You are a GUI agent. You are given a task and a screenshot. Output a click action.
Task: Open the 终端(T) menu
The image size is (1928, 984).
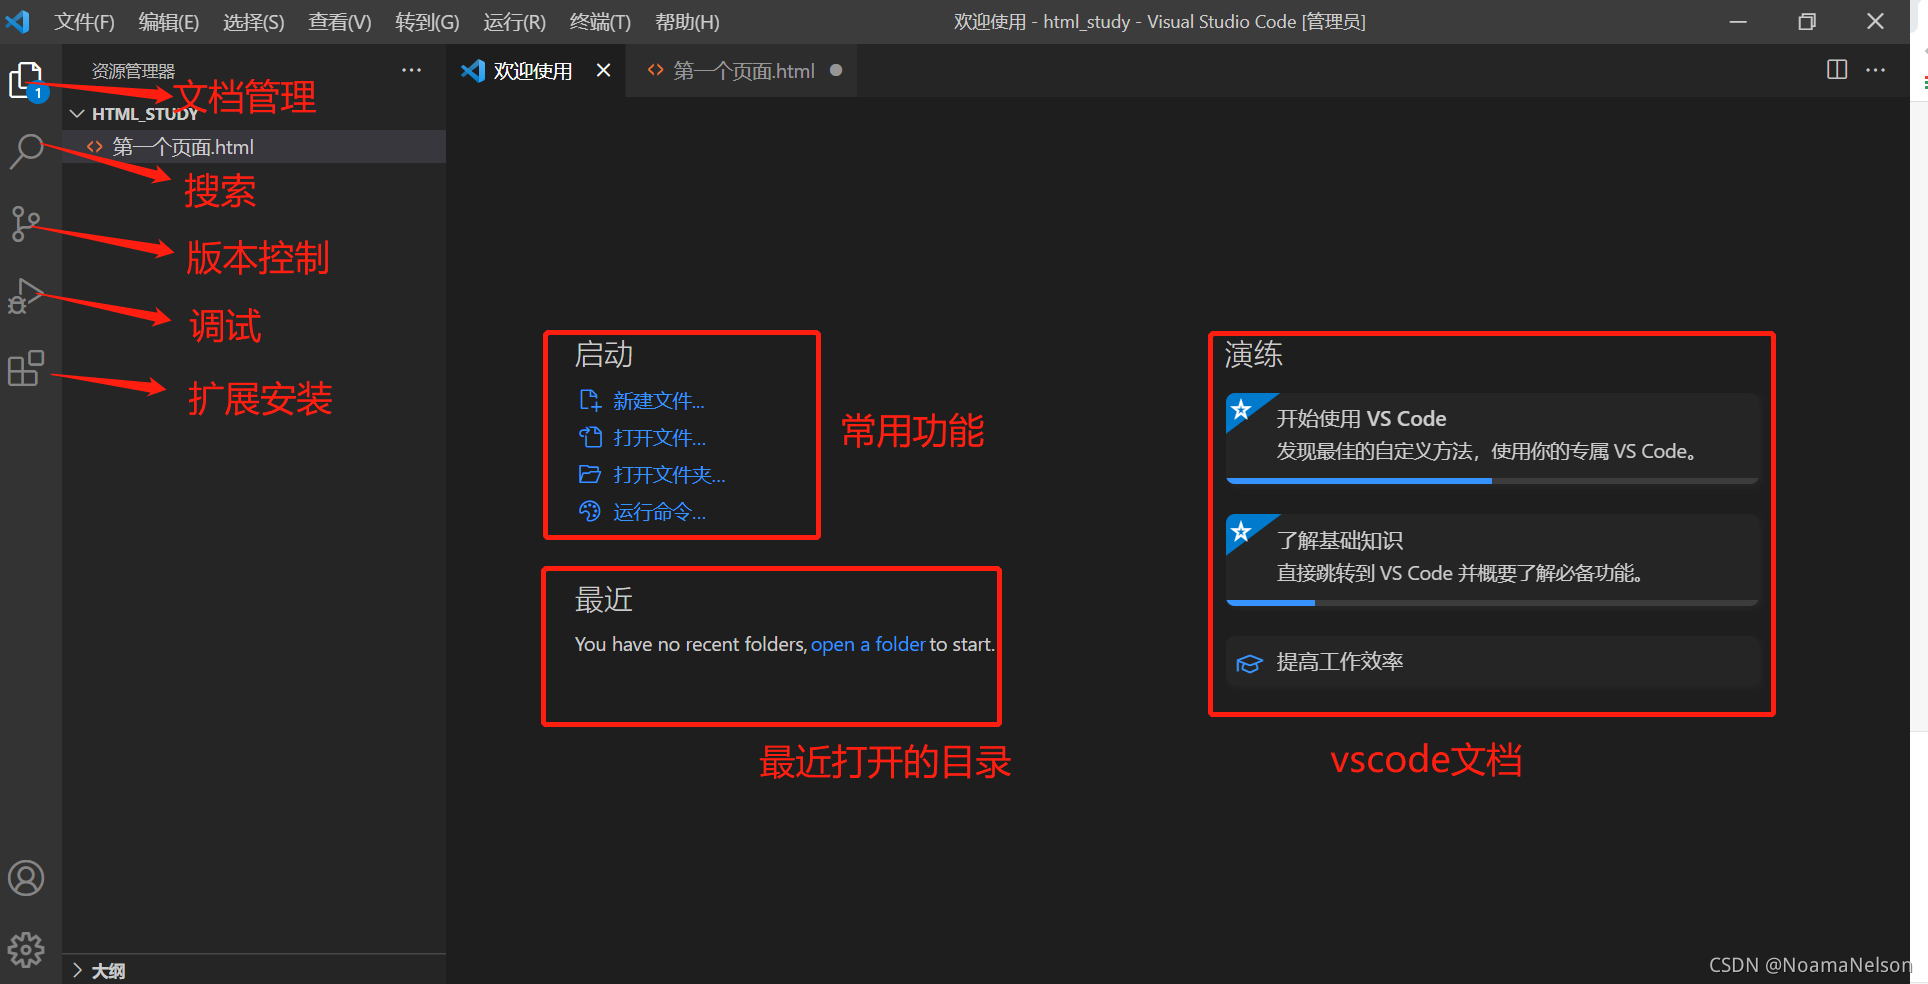point(600,22)
